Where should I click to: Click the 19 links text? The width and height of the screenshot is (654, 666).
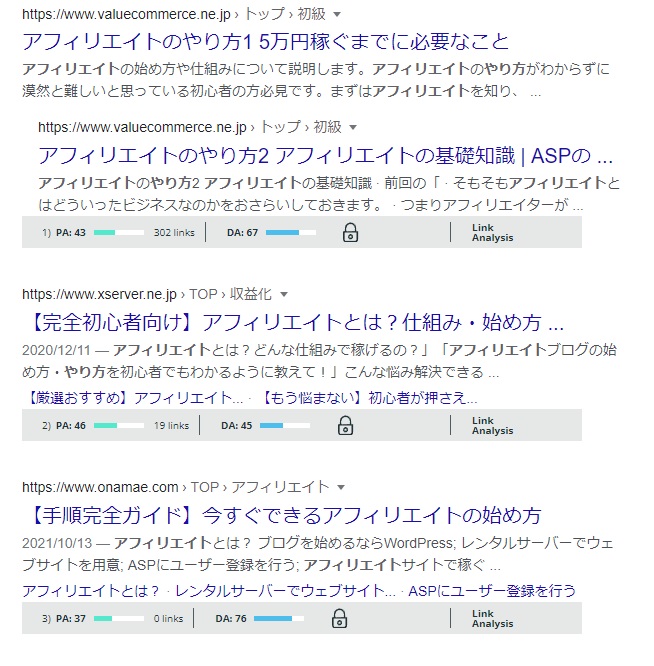[172, 426]
